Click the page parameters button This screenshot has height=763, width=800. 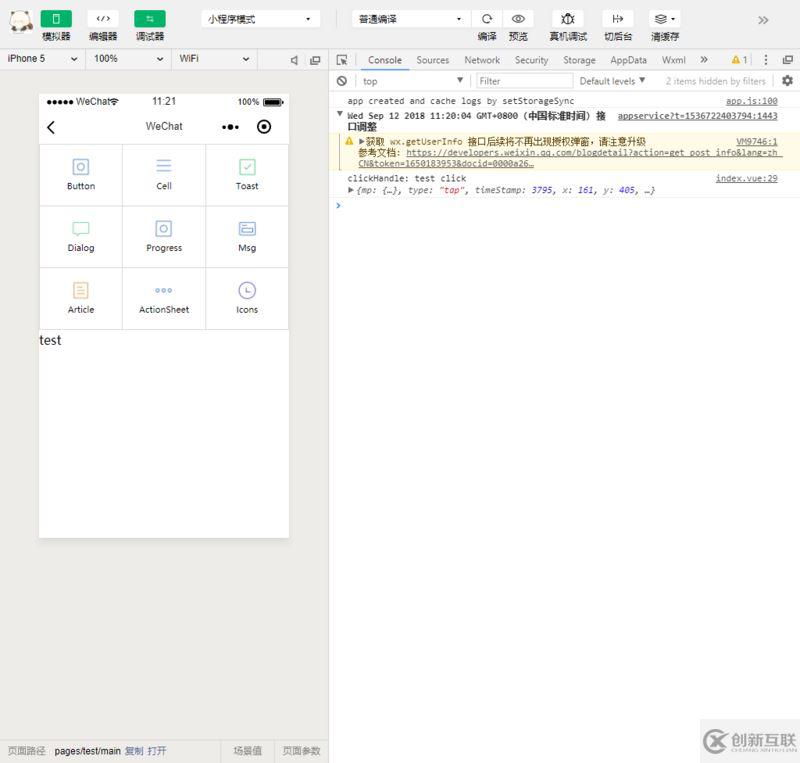(x=301, y=751)
